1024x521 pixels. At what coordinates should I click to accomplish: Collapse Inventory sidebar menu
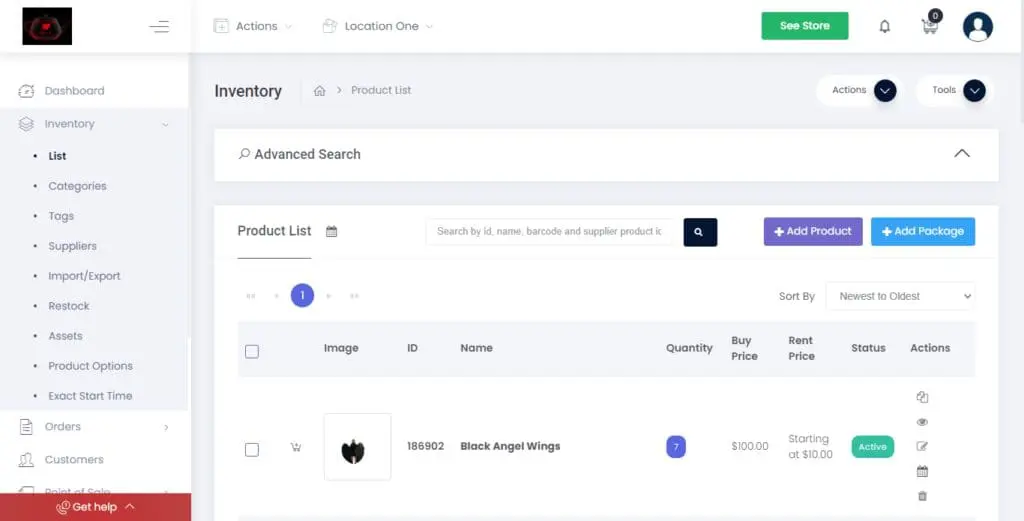point(165,124)
